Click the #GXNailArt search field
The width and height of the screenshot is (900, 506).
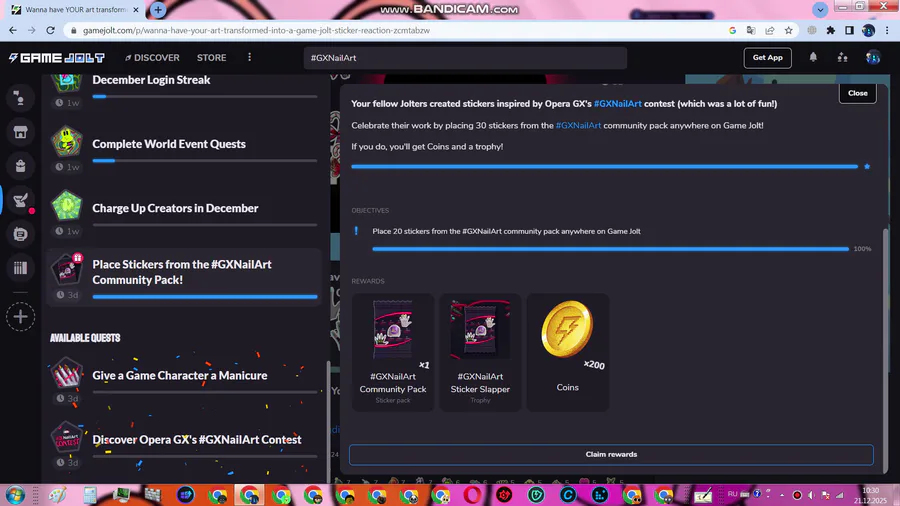465,58
